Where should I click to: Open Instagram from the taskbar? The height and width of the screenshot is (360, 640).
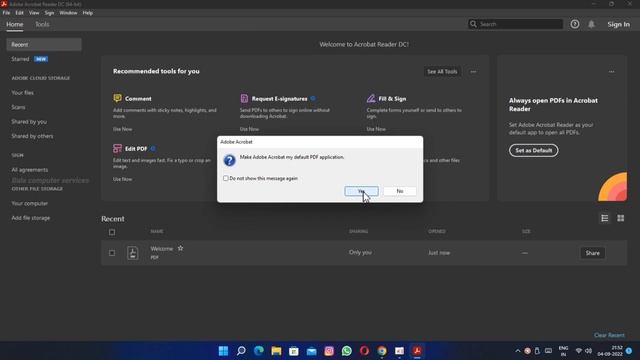[x=329, y=351]
